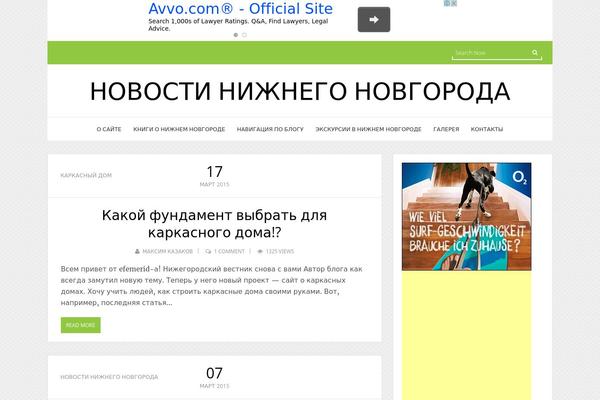The width and height of the screenshot is (600, 400).
Task: Open the AdChoices info icon
Action: point(447,3)
